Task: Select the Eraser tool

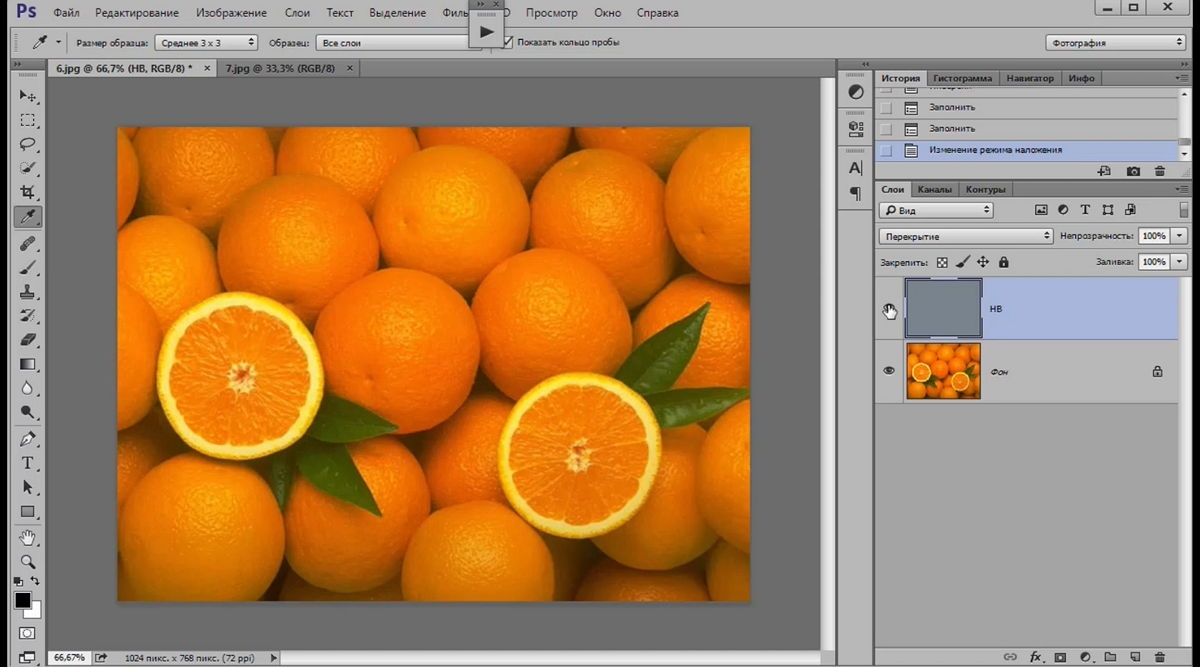Action: click(x=27, y=340)
